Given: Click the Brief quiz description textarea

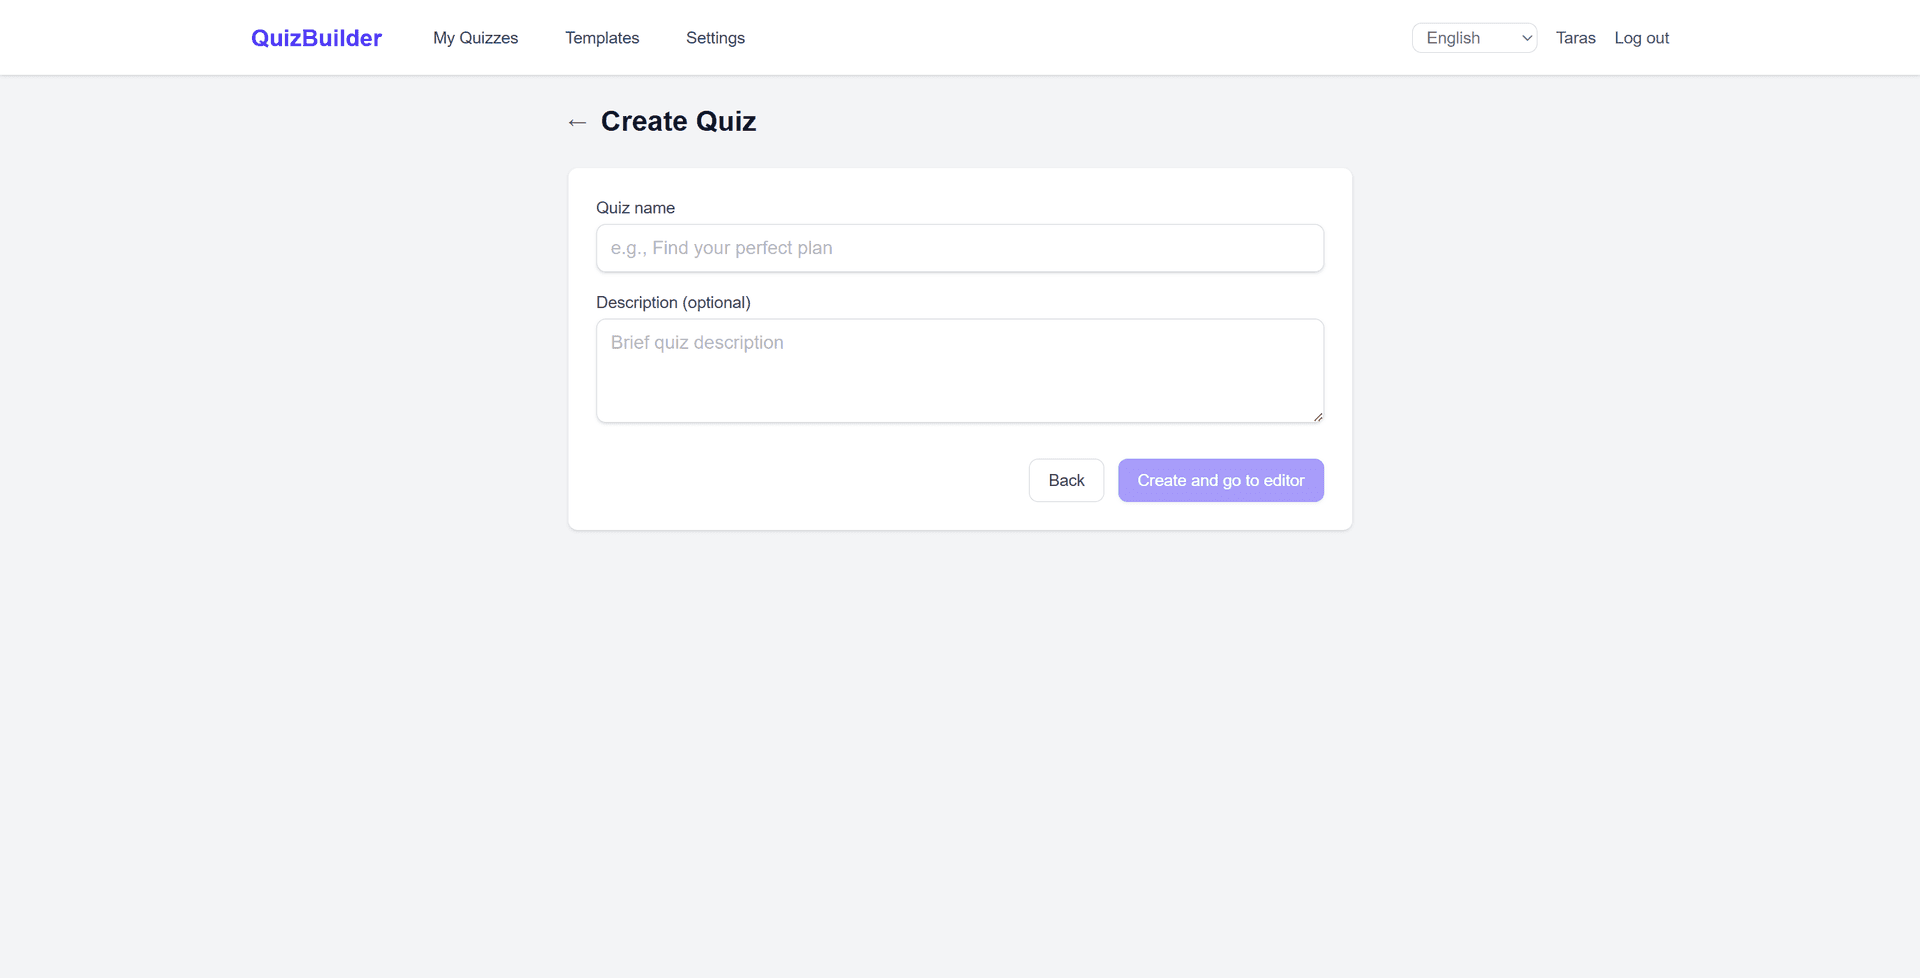Looking at the screenshot, I should pyautogui.click(x=959, y=370).
